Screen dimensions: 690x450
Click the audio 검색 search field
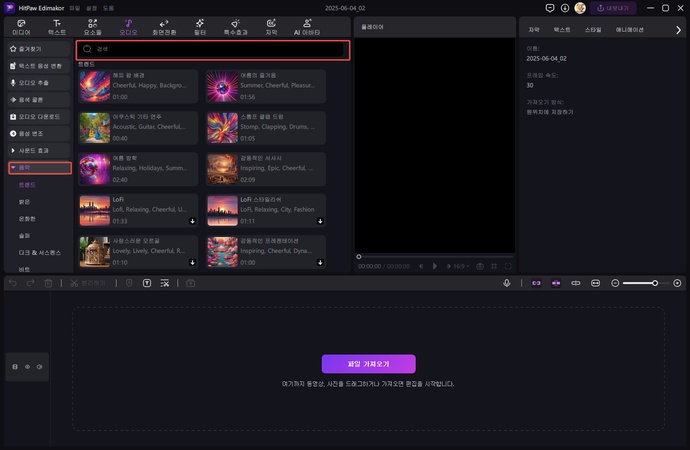212,48
